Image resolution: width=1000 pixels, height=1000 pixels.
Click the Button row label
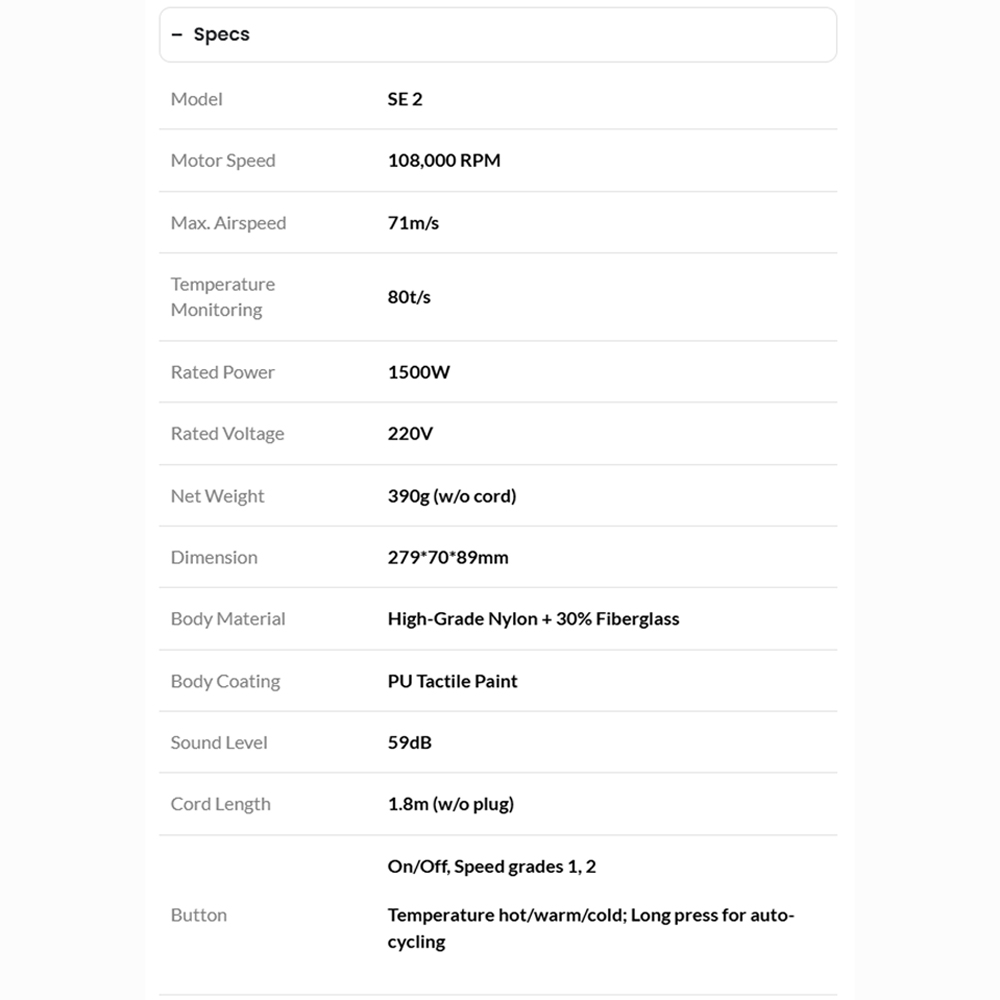click(x=199, y=915)
